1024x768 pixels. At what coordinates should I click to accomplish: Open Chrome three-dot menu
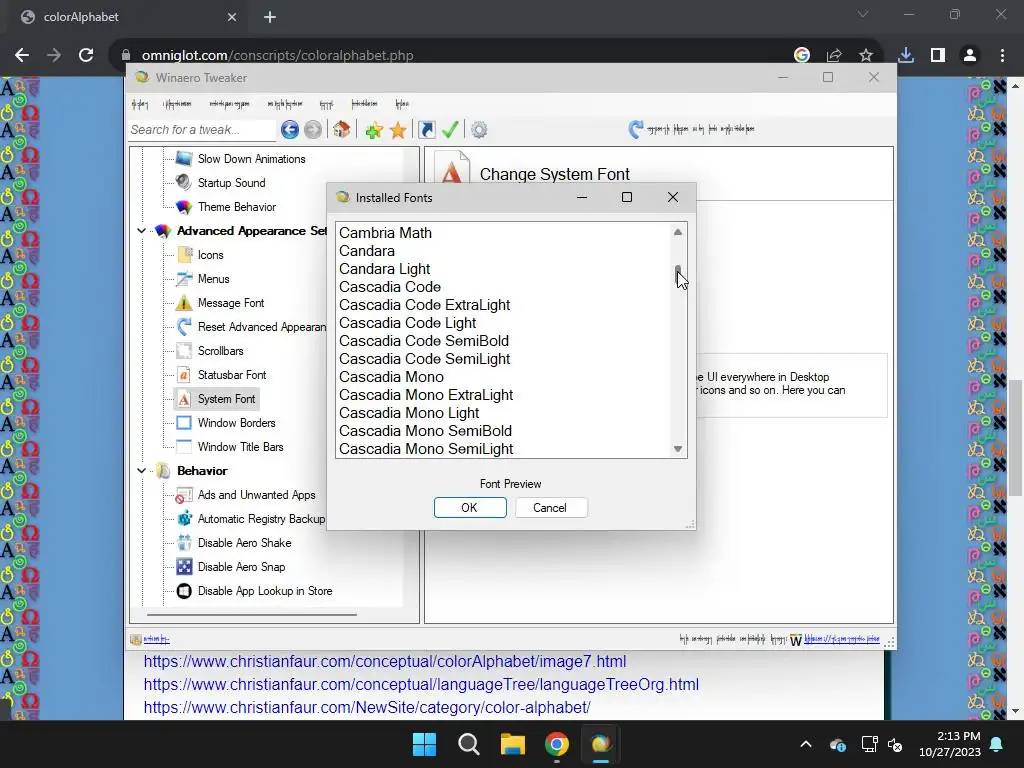(x=1002, y=56)
